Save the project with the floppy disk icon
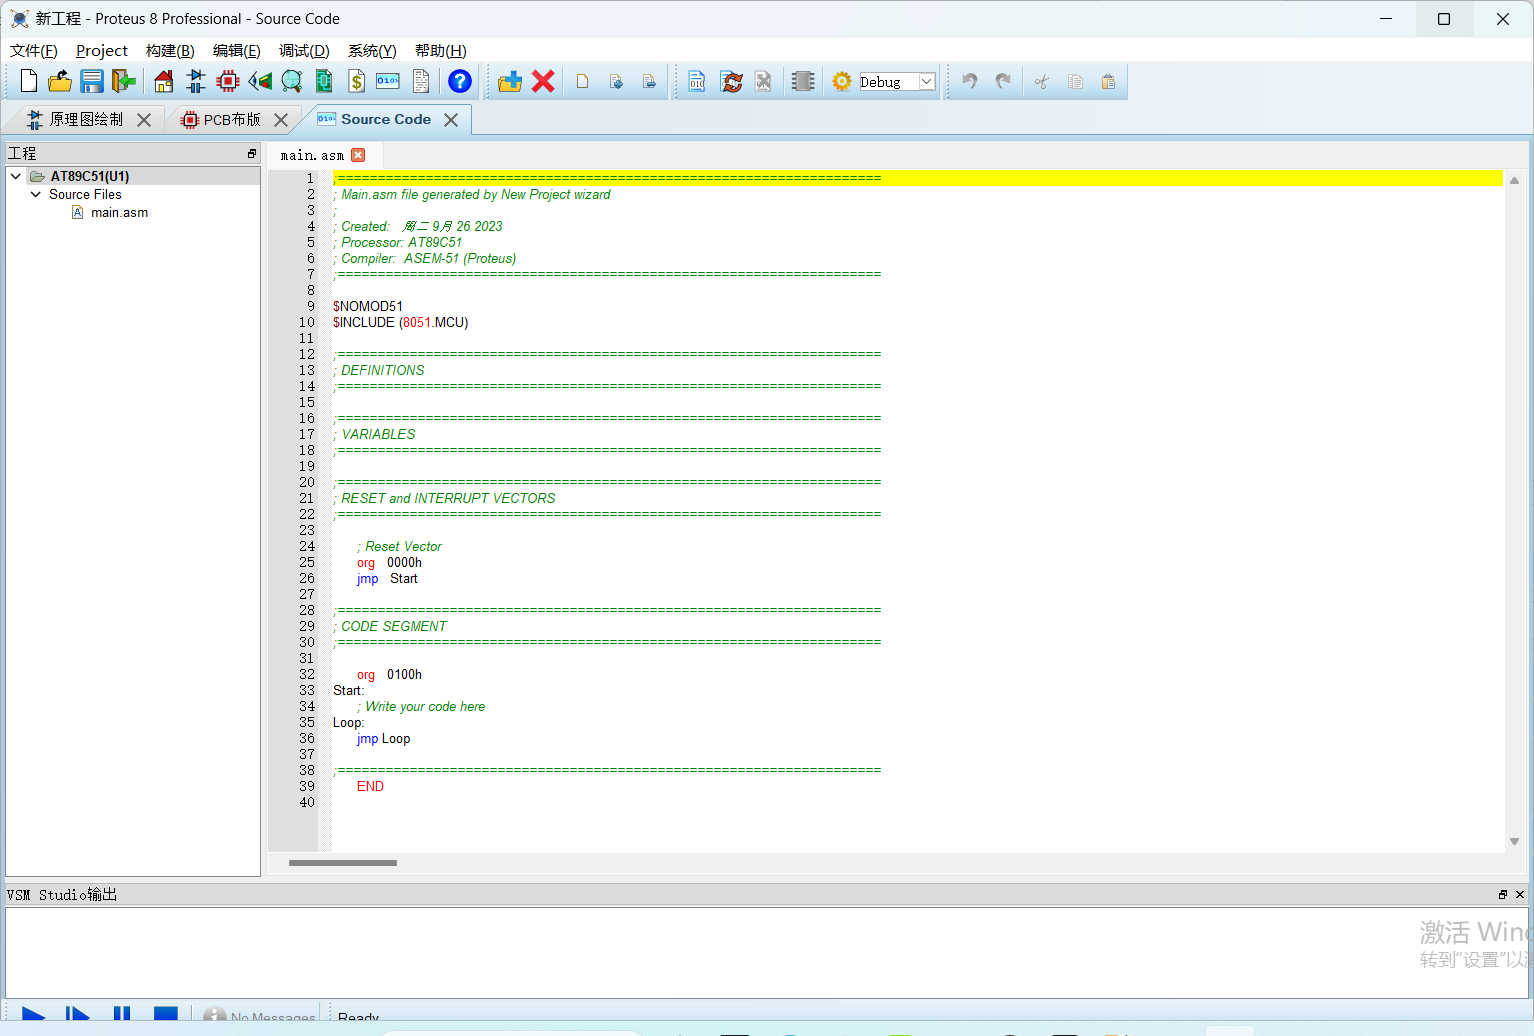Image resolution: width=1534 pixels, height=1036 pixels. [92, 81]
